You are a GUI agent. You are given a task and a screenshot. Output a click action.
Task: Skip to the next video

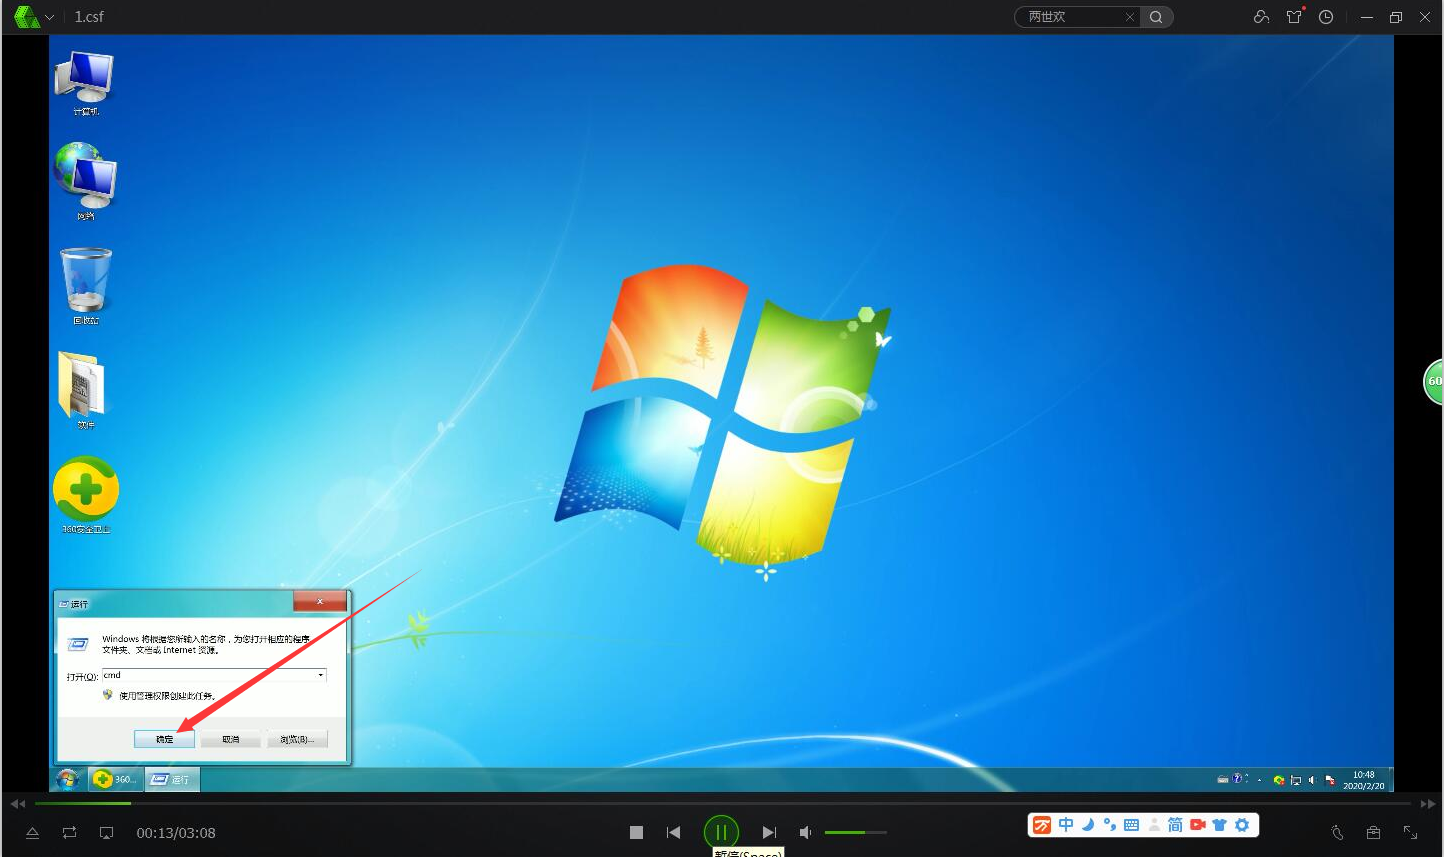tap(769, 832)
